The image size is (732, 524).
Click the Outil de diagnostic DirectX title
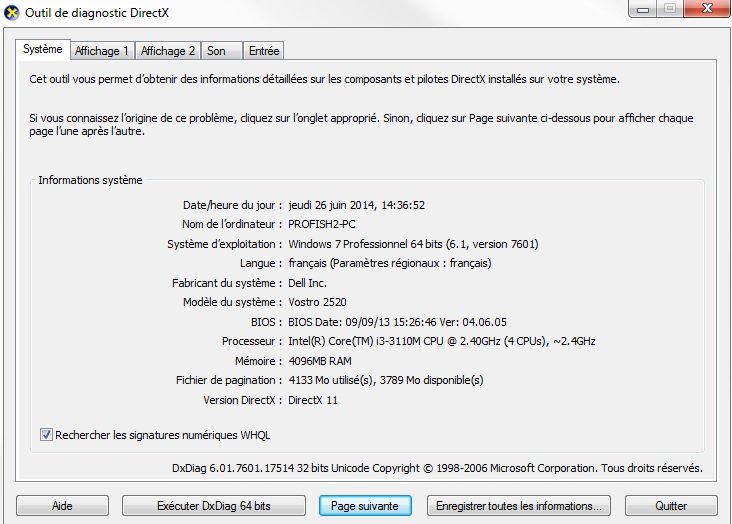(x=97, y=13)
